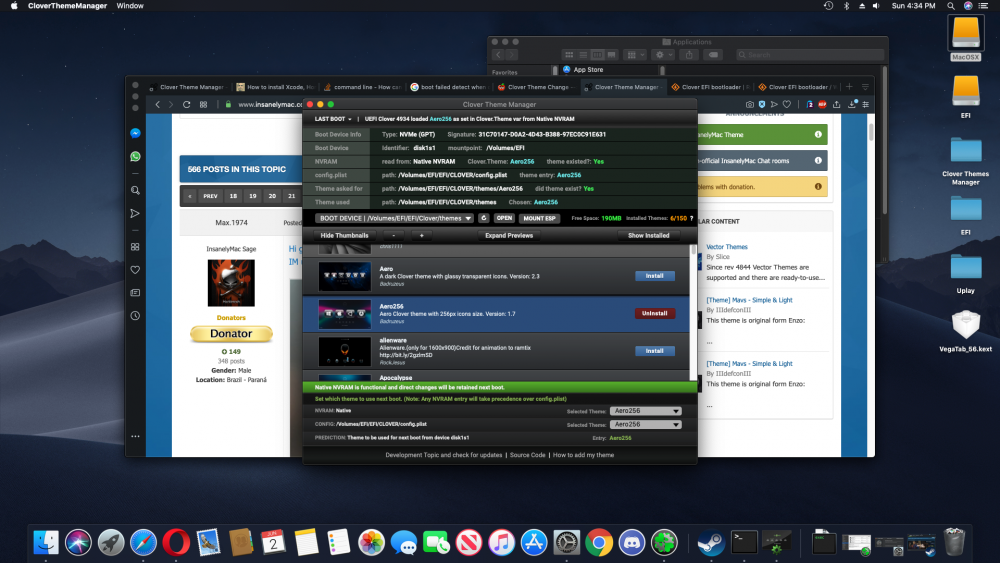Viewport: 1000px width, 563px height.
Task: Toggle Expand Previews in the theme list
Action: point(508,236)
